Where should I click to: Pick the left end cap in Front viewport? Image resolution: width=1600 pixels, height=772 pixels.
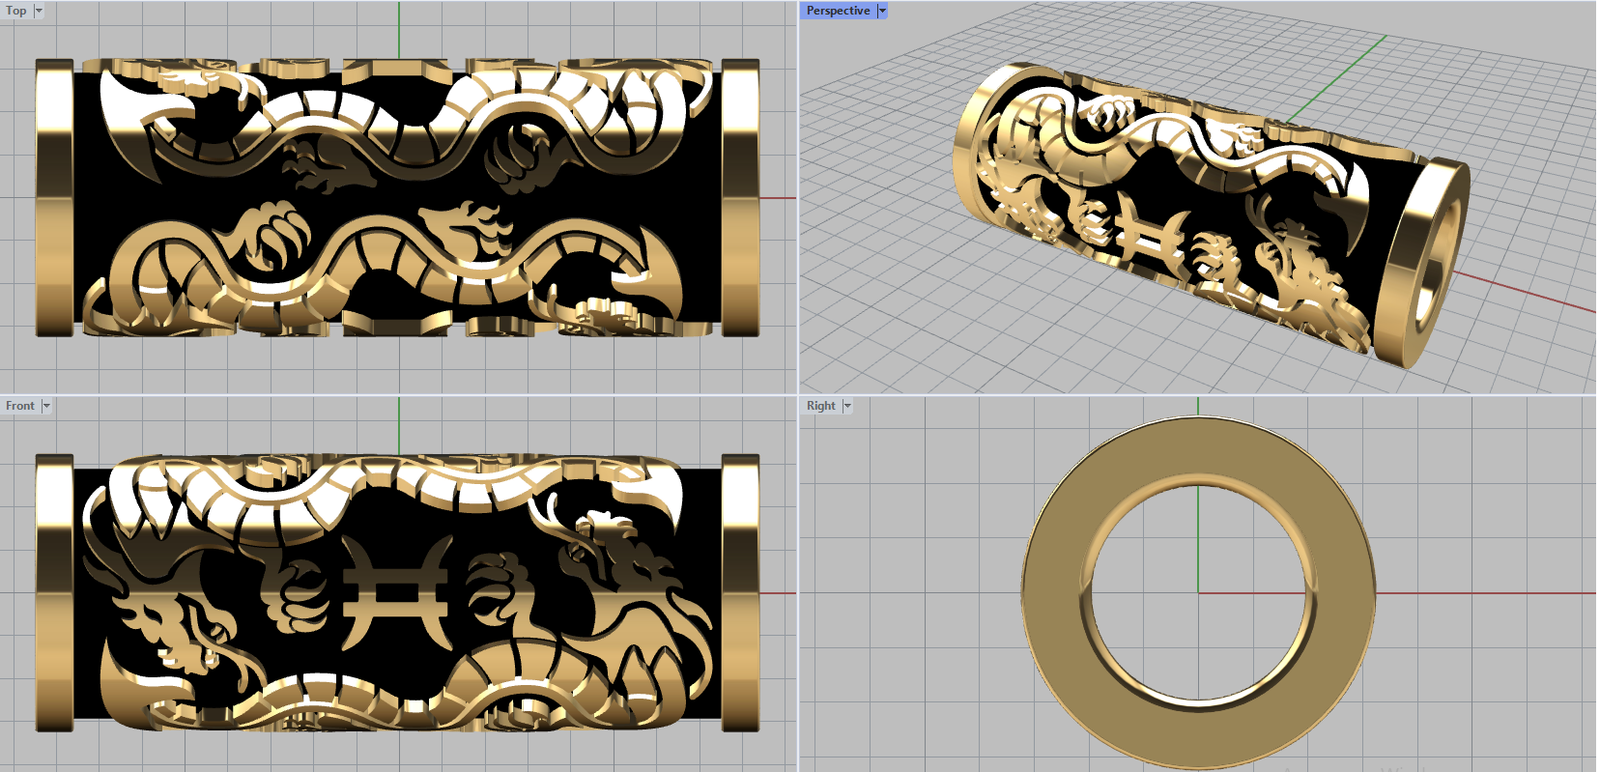pos(55,592)
